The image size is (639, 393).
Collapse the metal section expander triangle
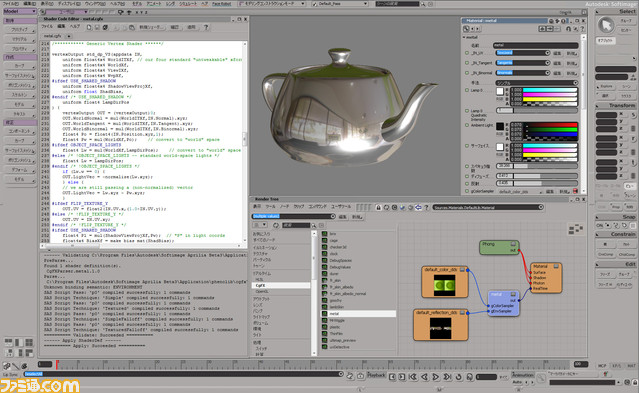464,37
